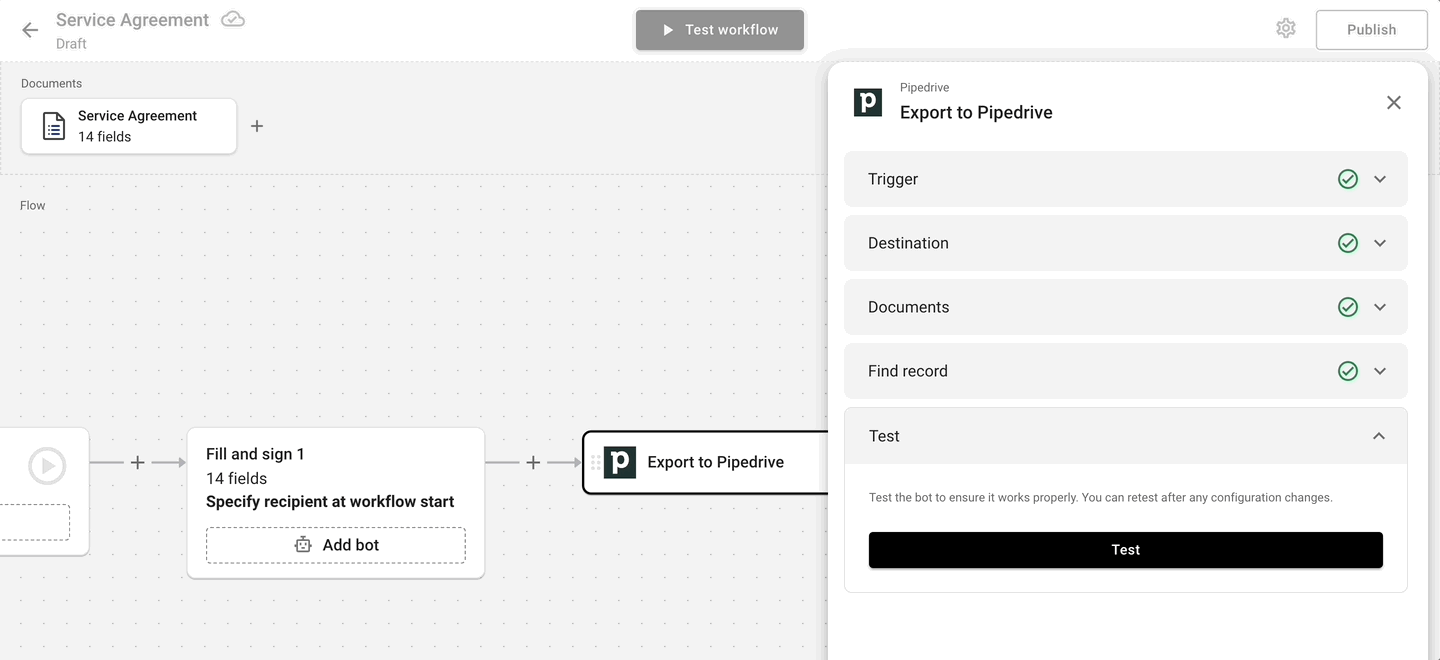Click Documents section green checkmark
This screenshot has width=1440, height=660.
[1348, 307]
